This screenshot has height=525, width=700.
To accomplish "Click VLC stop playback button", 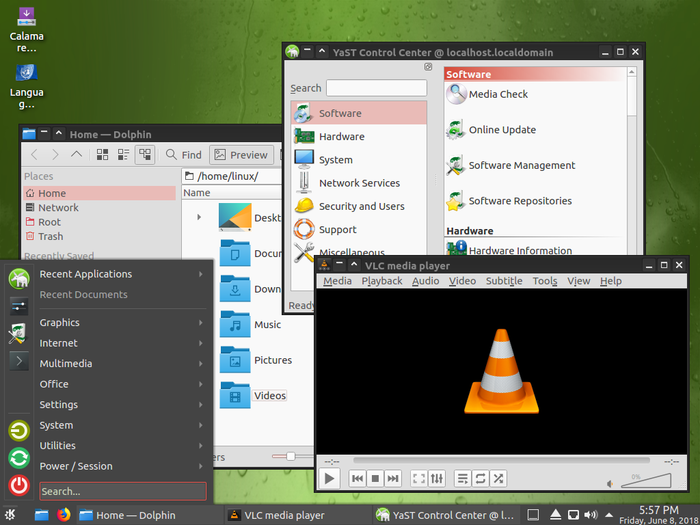I will (375, 479).
